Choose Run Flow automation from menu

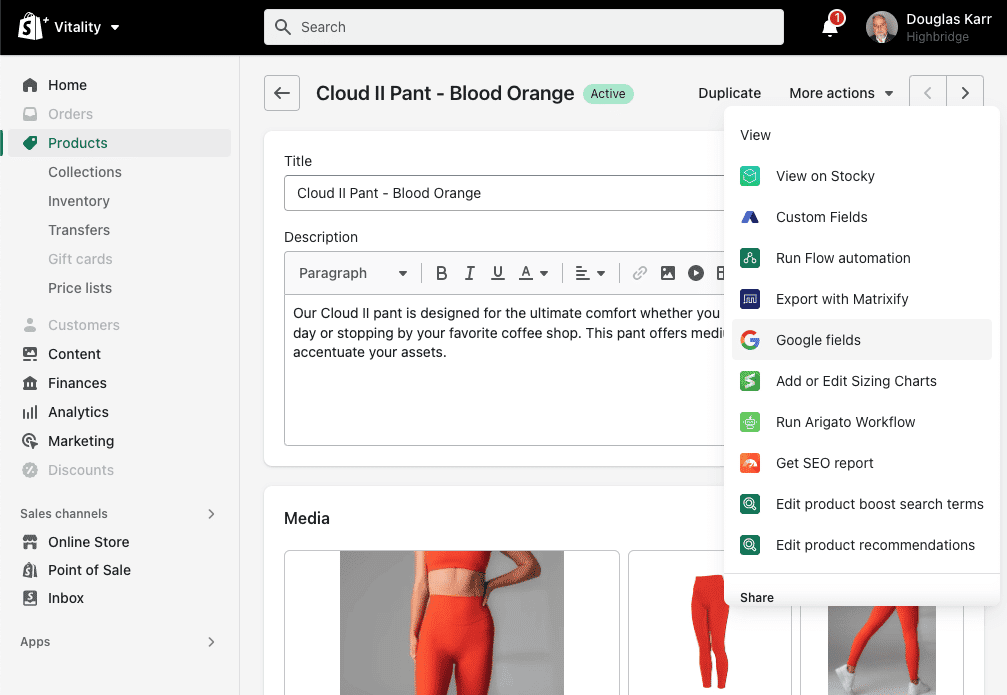point(843,258)
